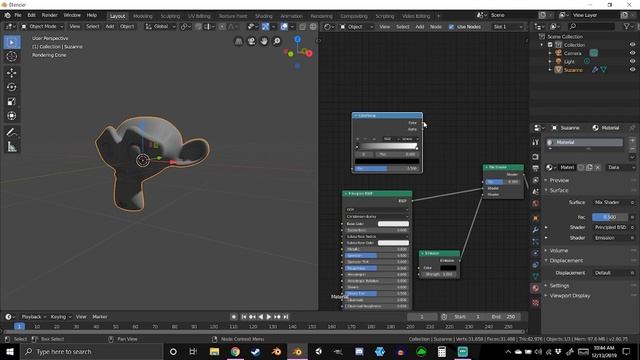Viewport: 640px width, 360px height.
Task: Click the Mix Shader surface selector button
Action: tap(610, 202)
